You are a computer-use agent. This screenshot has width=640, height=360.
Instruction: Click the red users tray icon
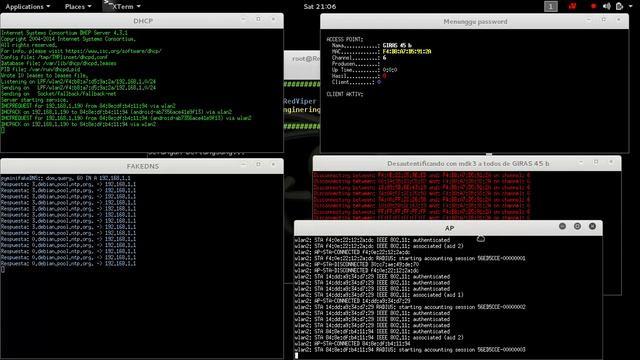(573, 6)
